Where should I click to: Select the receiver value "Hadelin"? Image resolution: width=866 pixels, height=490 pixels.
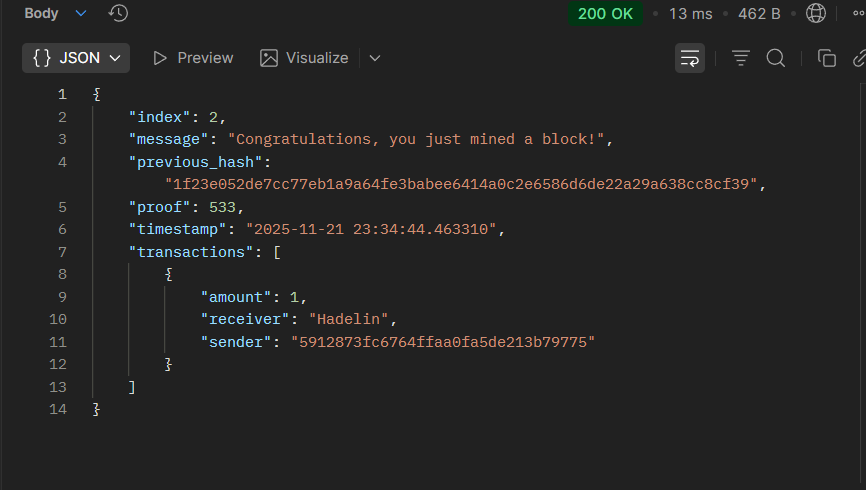click(348, 319)
